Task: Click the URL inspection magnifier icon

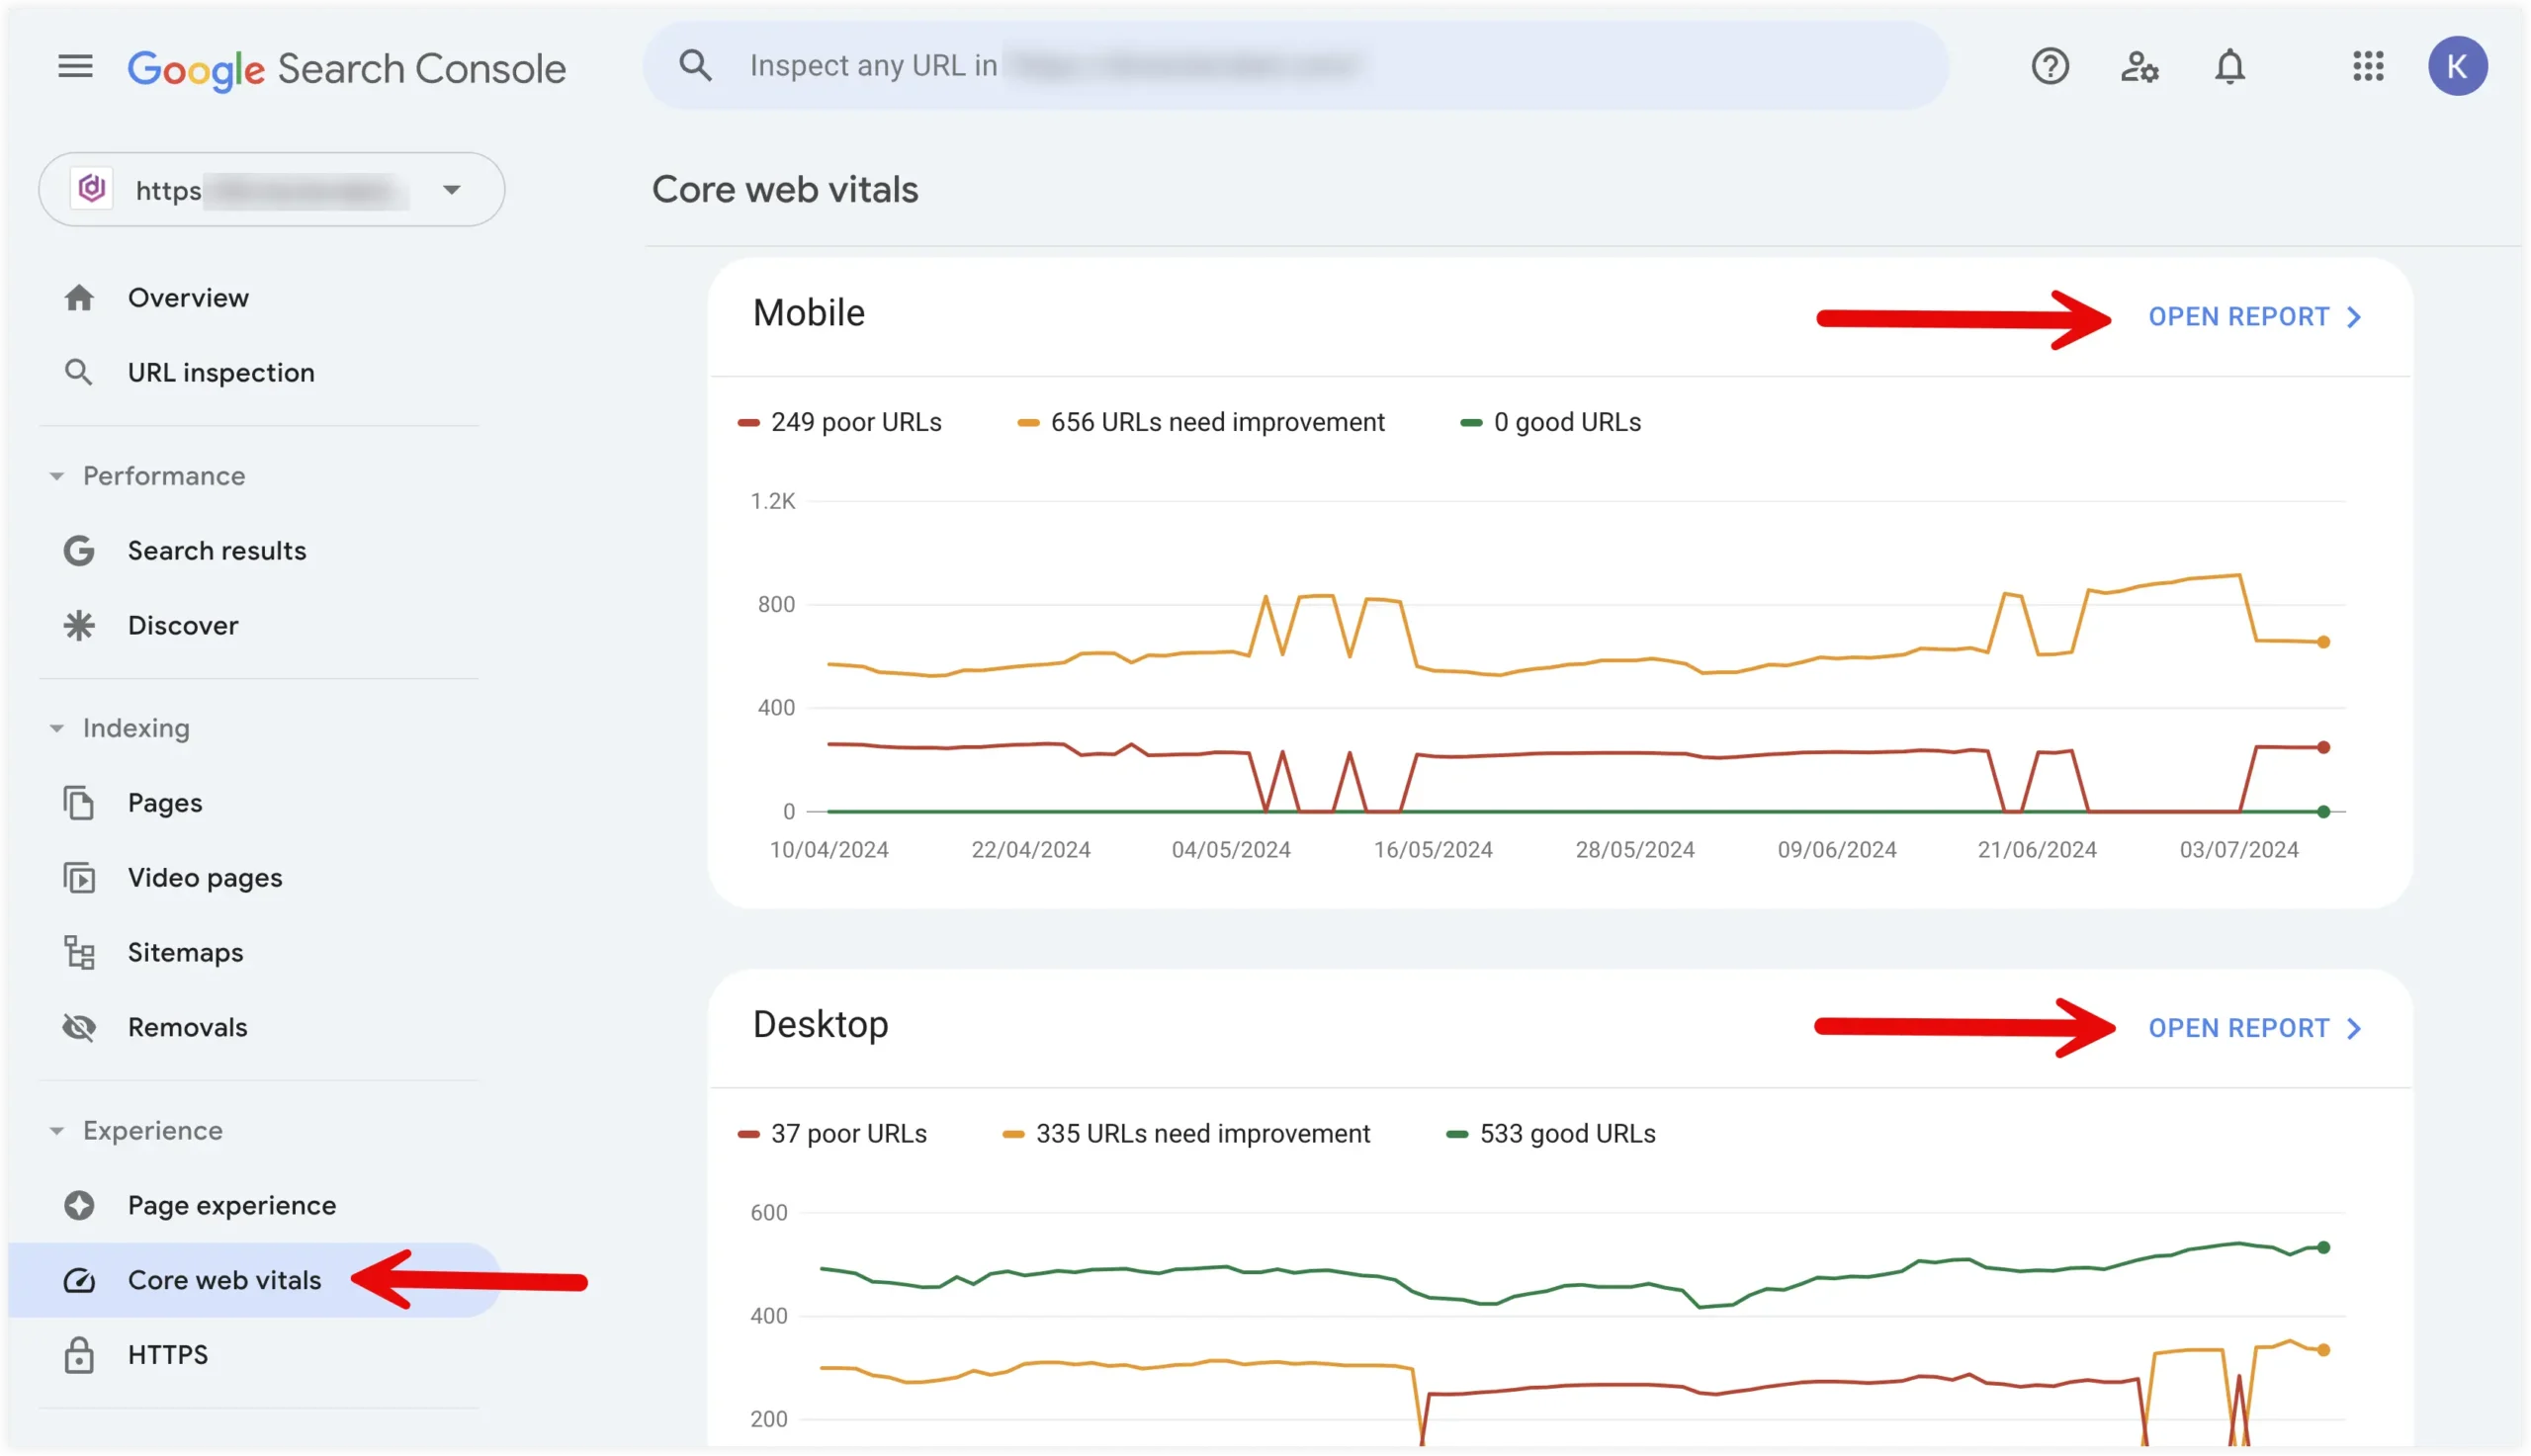Action: pyautogui.click(x=78, y=373)
